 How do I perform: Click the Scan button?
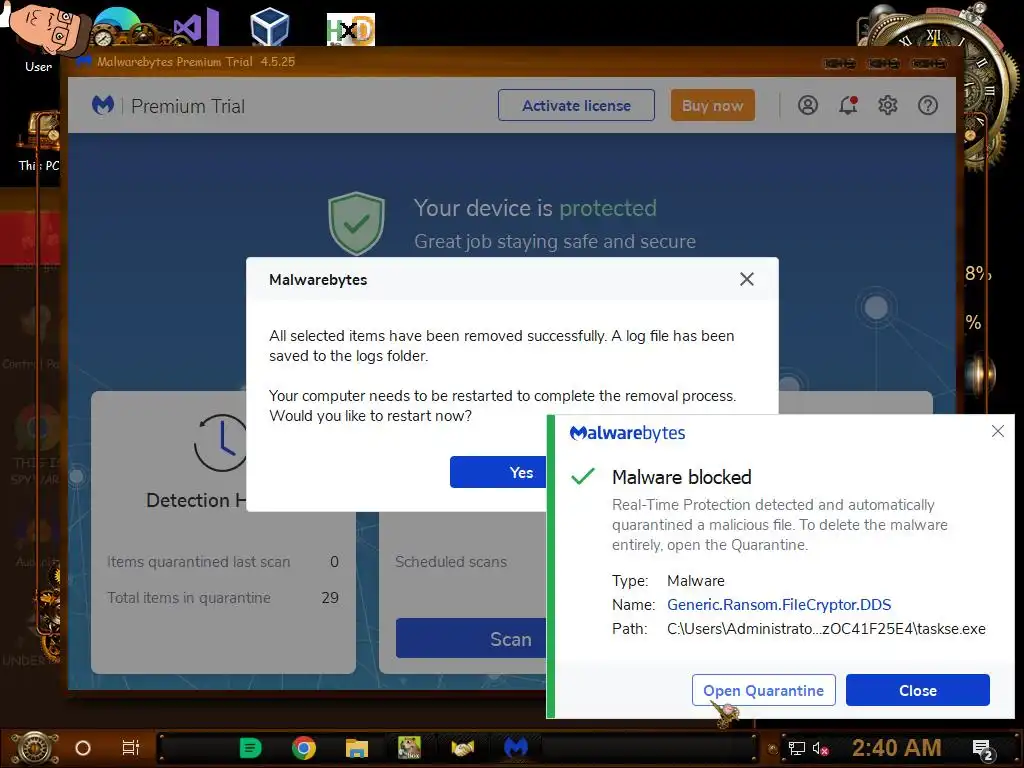pos(472,639)
